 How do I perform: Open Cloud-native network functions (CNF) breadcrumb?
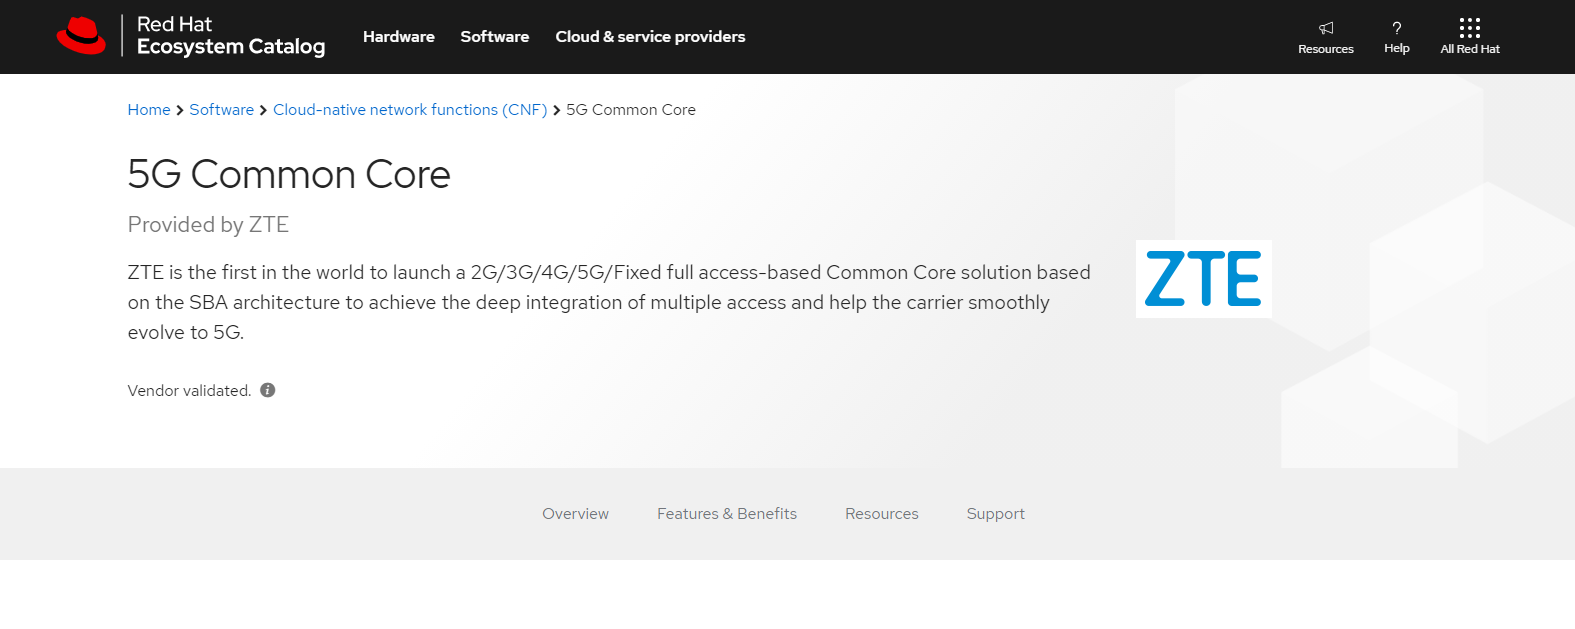tap(410, 110)
